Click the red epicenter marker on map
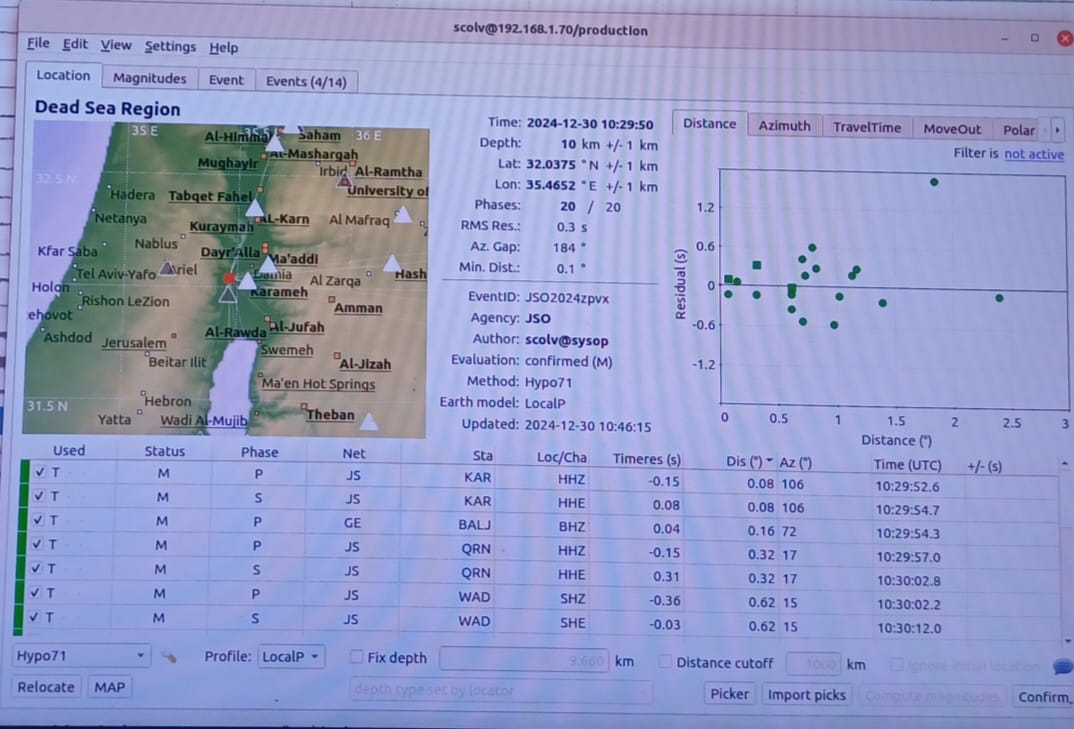Viewport: 1074px width, 729px height. click(x=229, y=278)
